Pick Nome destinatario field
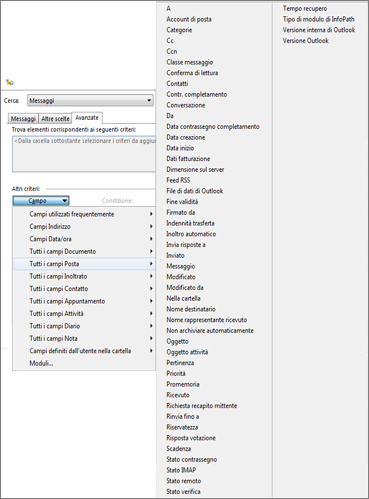This screenshot has height=499, width=369. [x=191, y=309]
